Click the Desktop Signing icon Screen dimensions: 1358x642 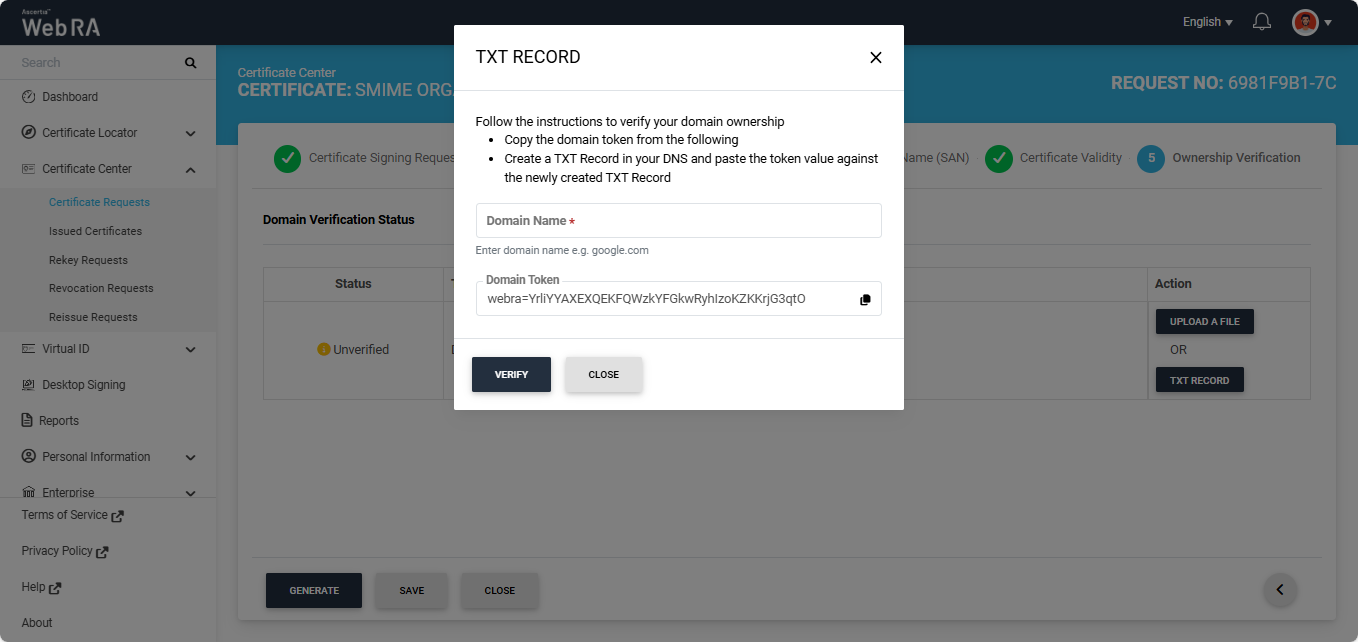point(28,385)
